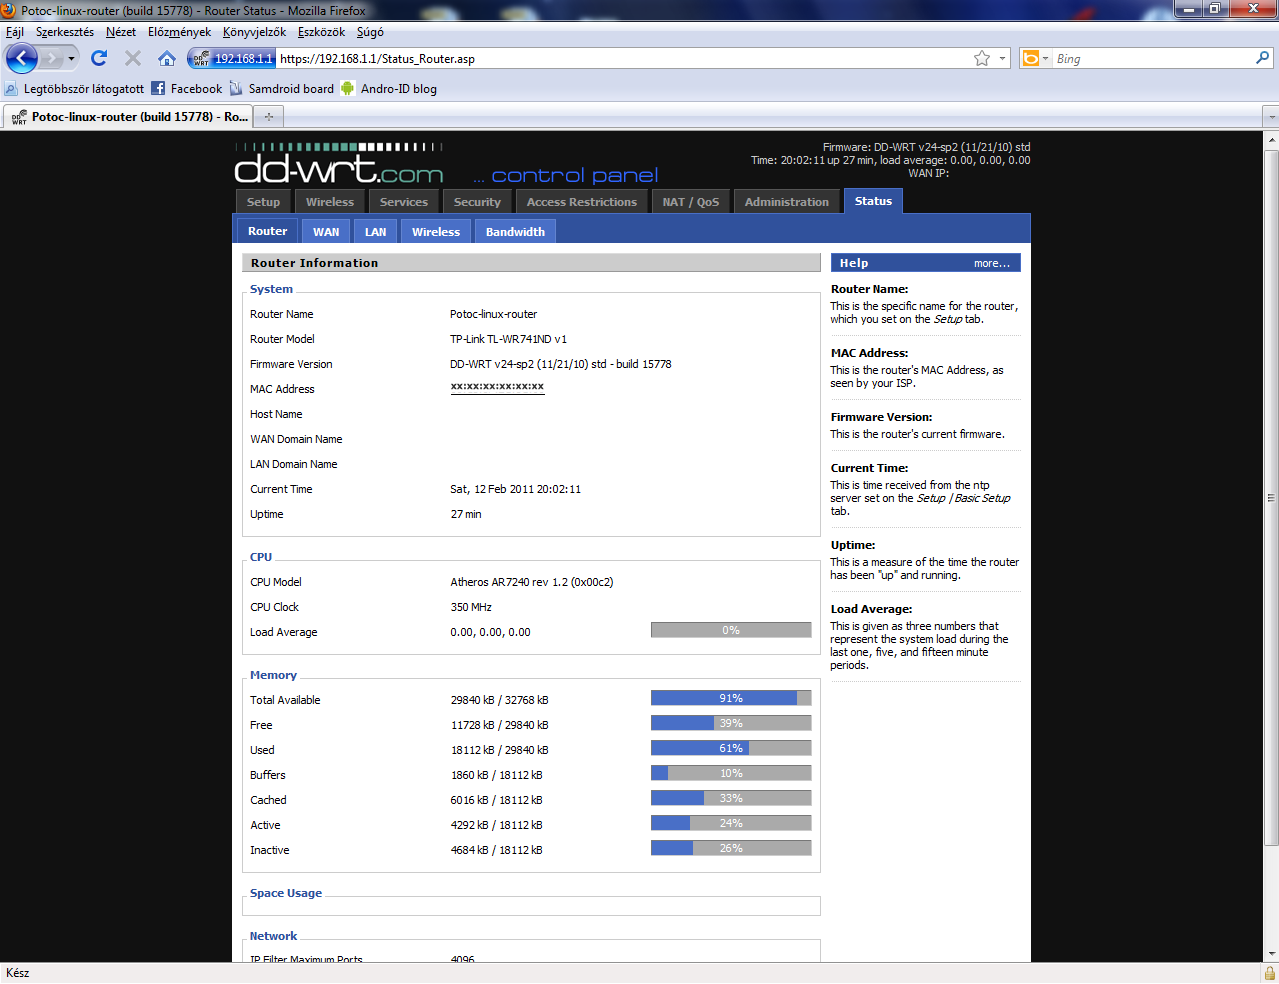Screen dimensions: 1279x984
Task: Click the masked MAC address link
Action: [x=497, y=387]
